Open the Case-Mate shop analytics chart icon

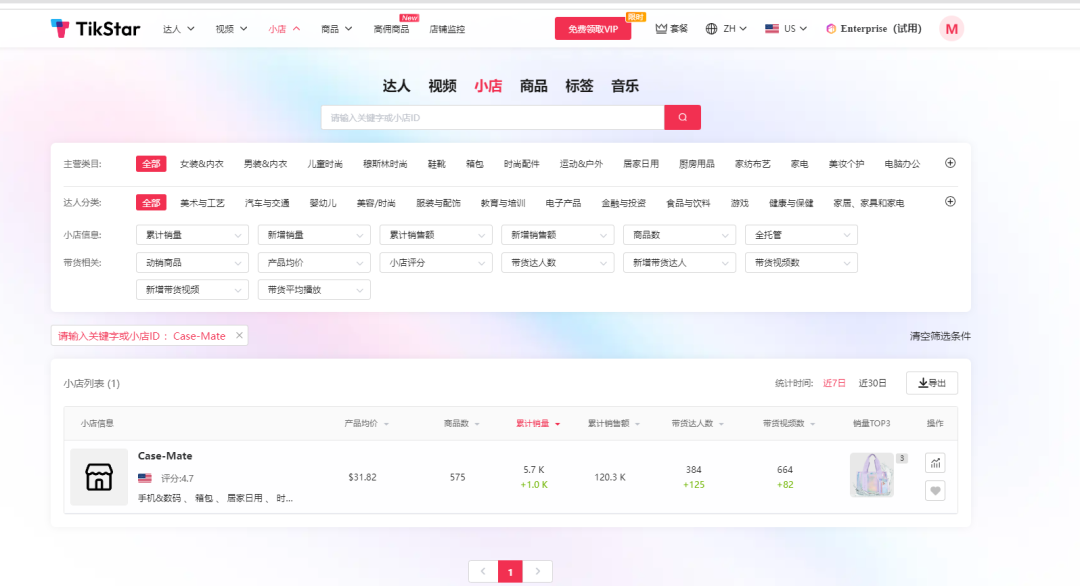point(934,463)
